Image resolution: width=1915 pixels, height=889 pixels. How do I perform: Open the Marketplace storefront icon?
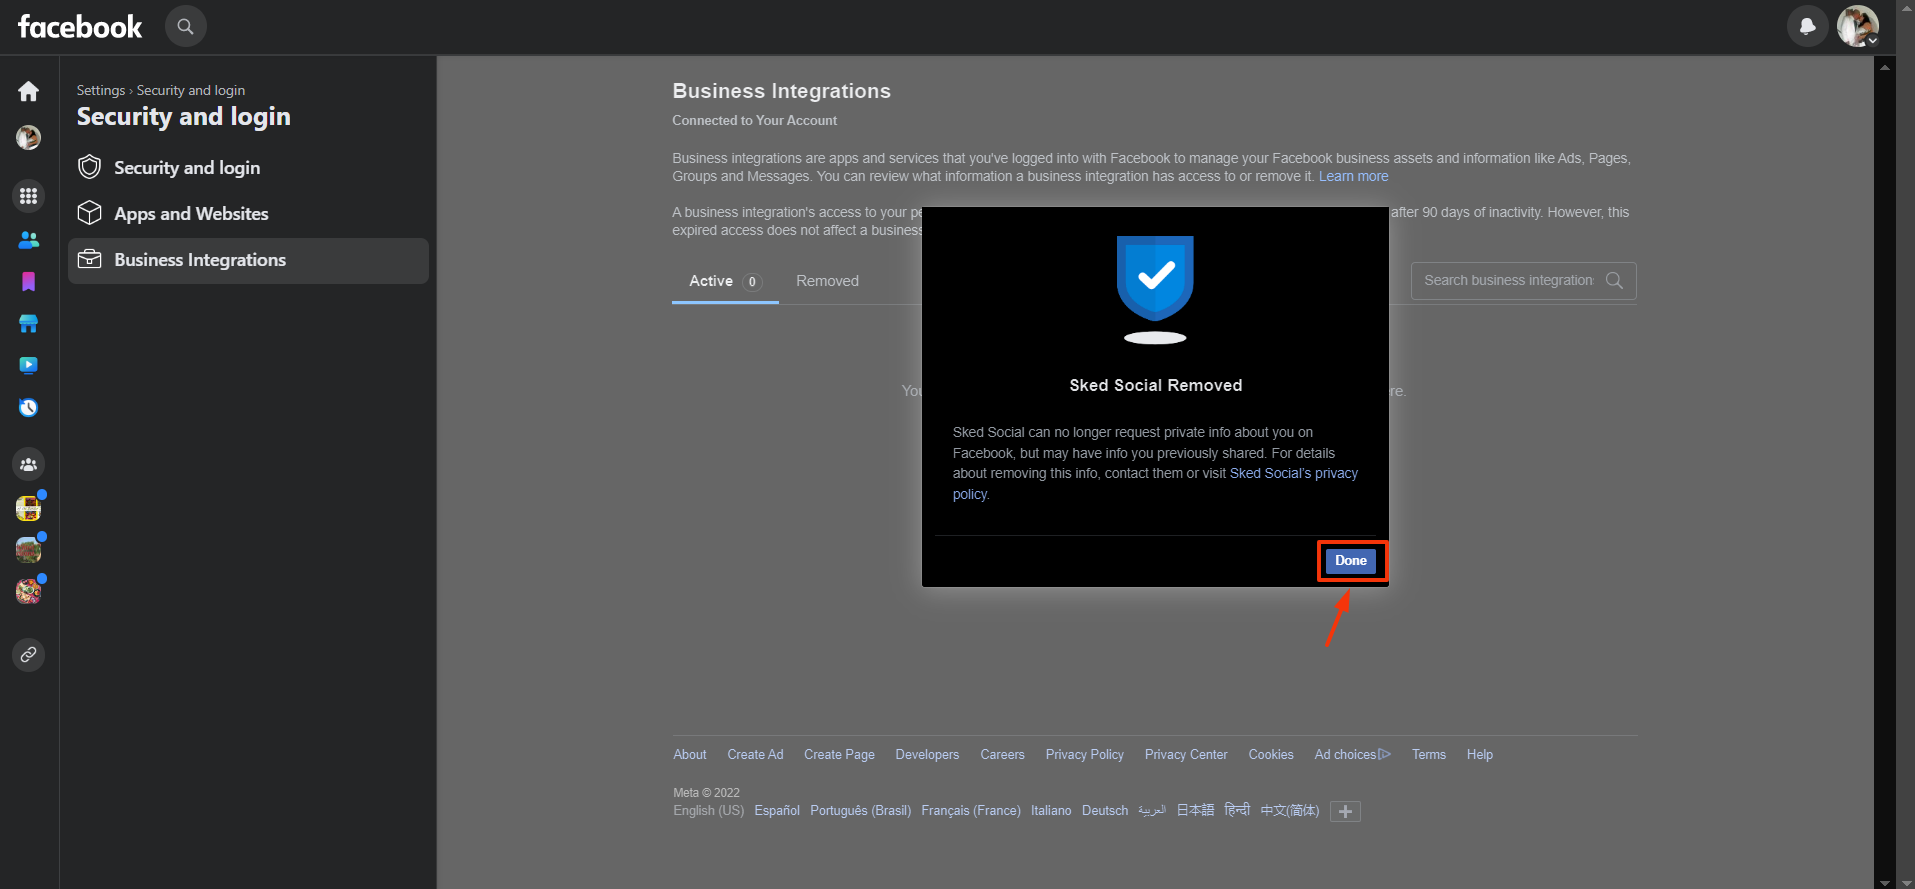tap(28, 324)
